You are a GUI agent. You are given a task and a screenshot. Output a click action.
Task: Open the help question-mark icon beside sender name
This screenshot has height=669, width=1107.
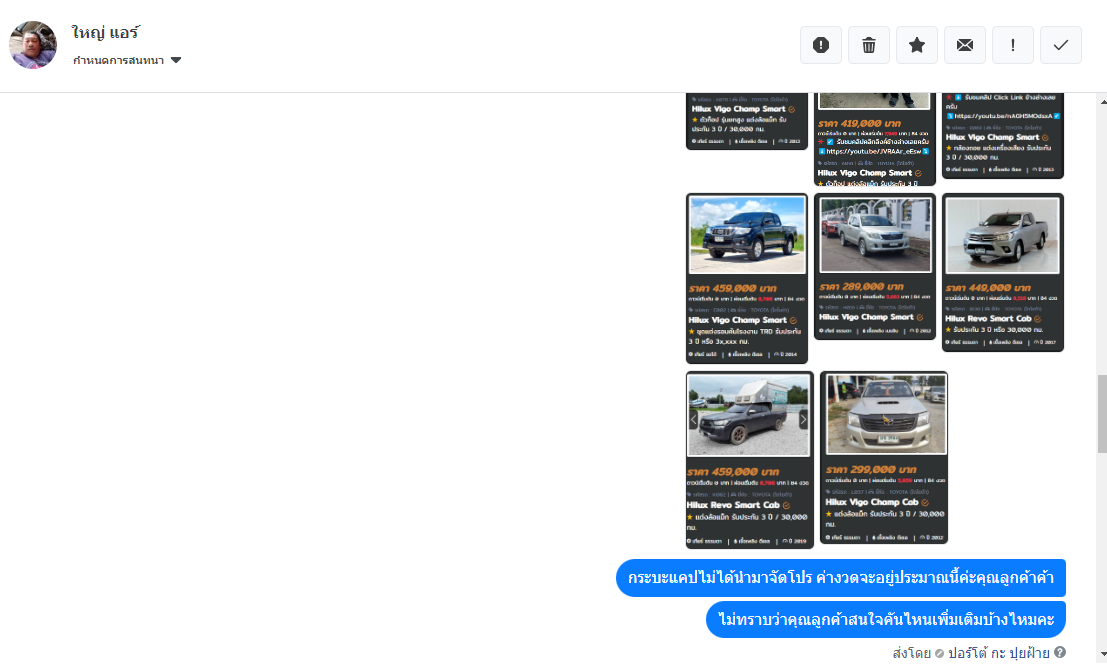tap(1060, 653)
